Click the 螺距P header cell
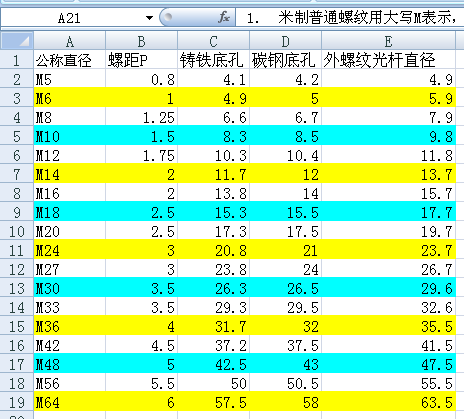The height and width of the screenshot is (419, 464). (x=141, y=60)
